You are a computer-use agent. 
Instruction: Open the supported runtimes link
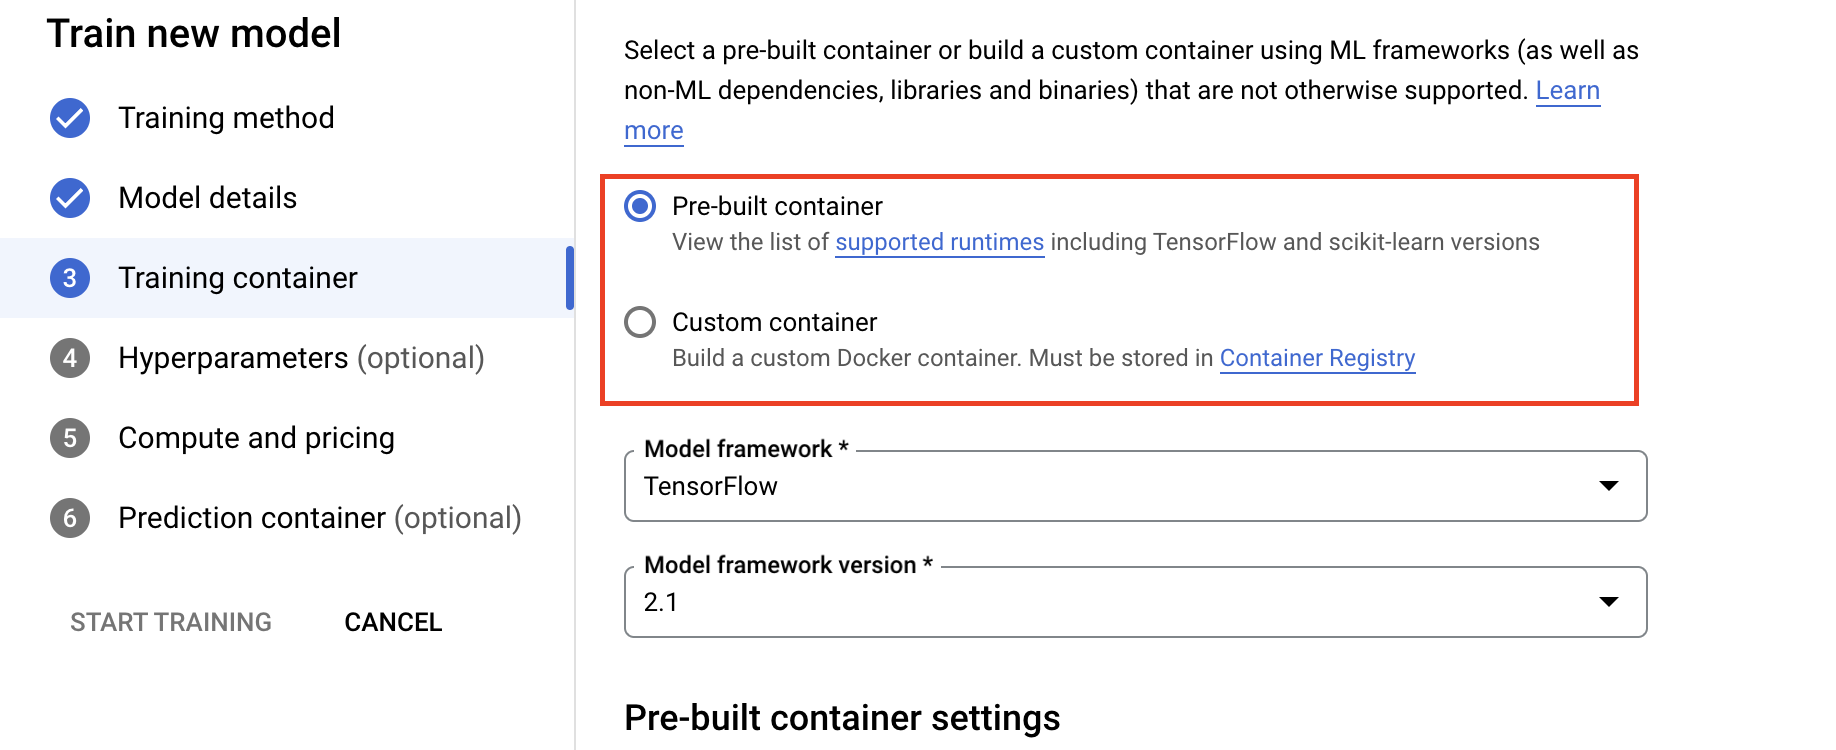click(x=938, y=242)
